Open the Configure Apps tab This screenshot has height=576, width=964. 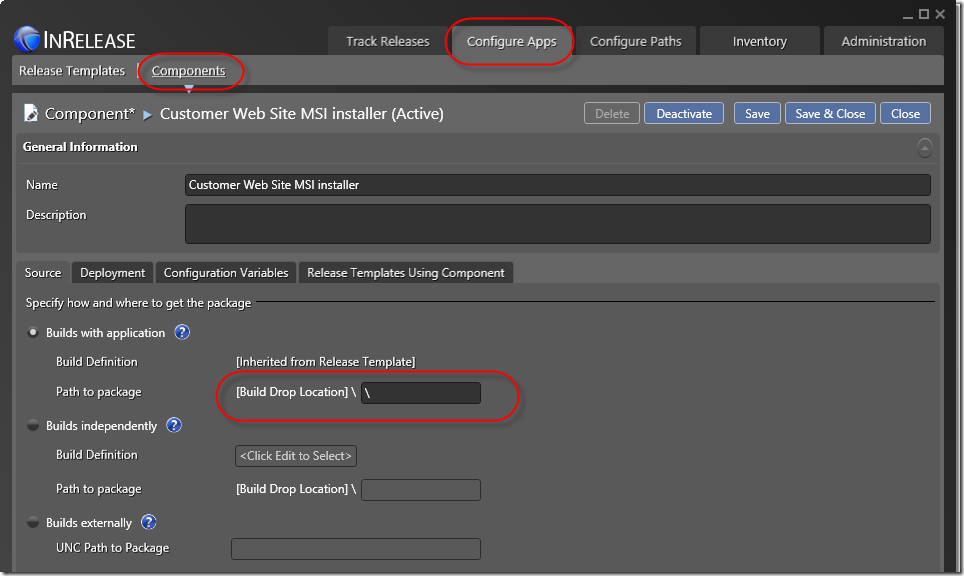click(512, 41)
